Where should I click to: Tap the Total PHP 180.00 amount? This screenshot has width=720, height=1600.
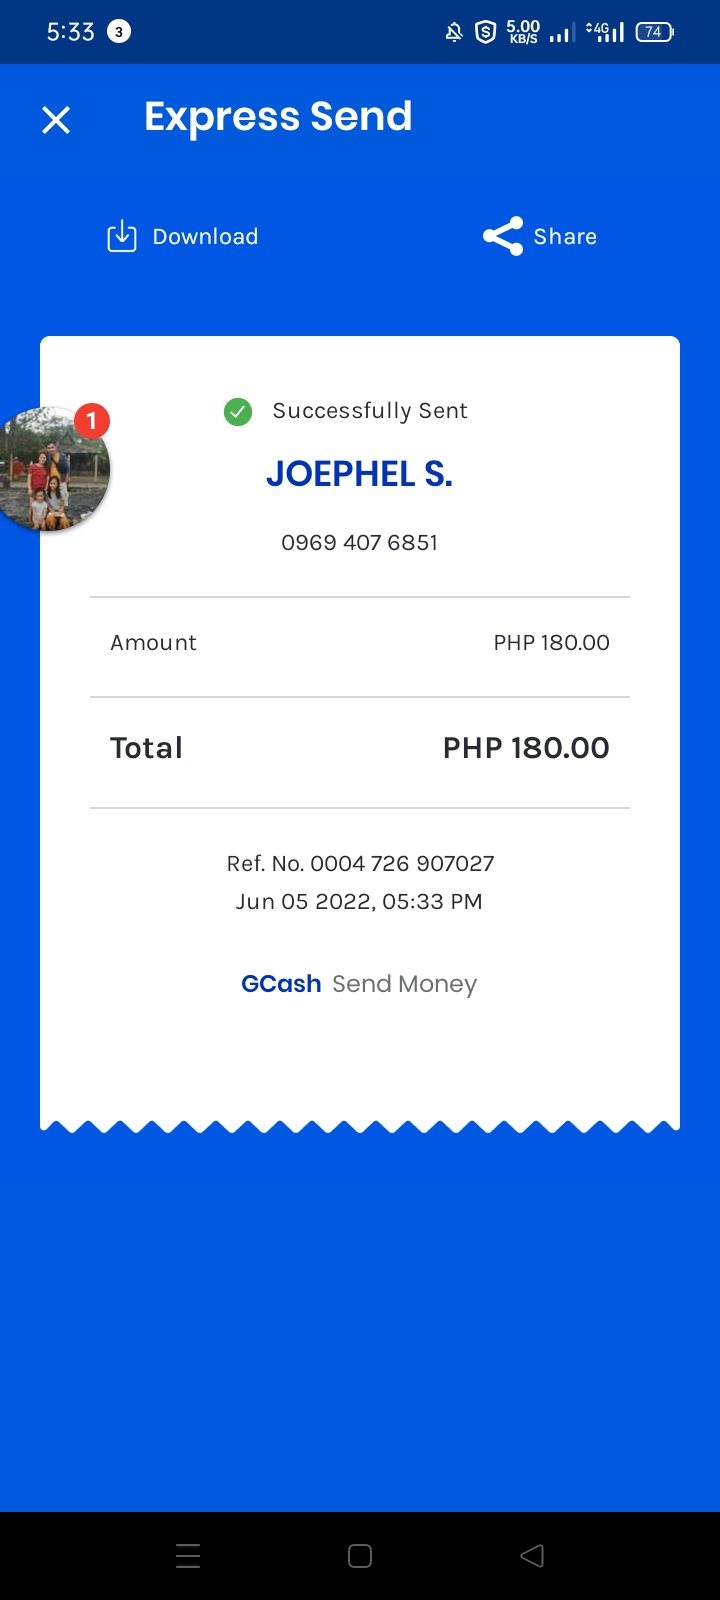click(x=525, y=748)
